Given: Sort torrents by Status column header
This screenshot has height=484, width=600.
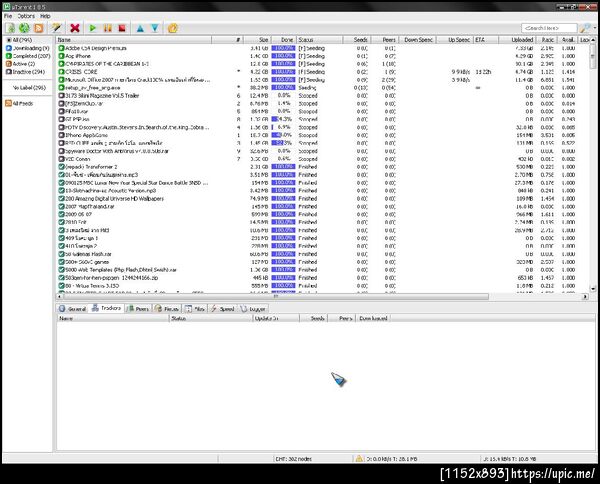Looking at the screenshot, I should [x=320, y=40].
